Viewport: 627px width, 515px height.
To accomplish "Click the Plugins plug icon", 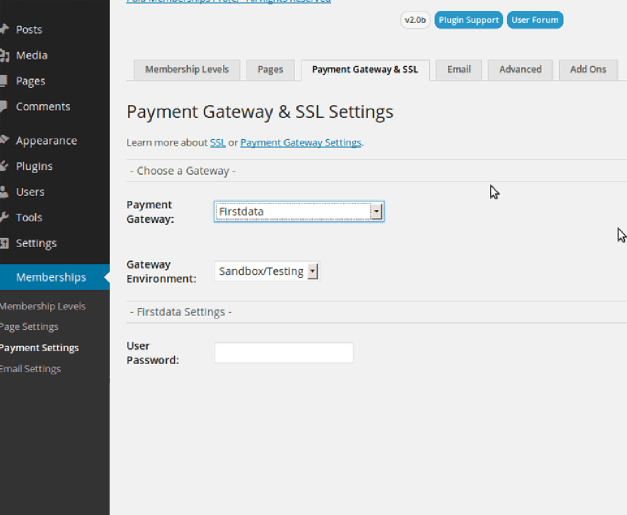I will pos(4,166).
